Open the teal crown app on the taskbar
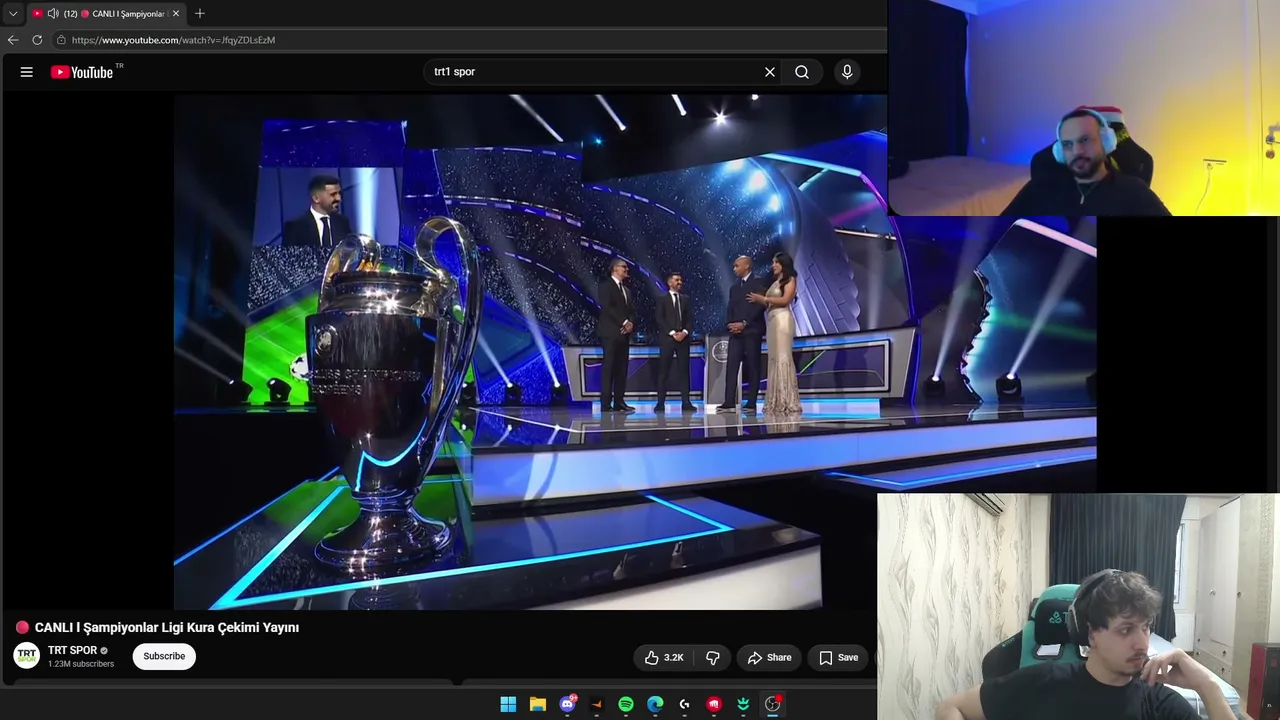 tap(743, 704)
